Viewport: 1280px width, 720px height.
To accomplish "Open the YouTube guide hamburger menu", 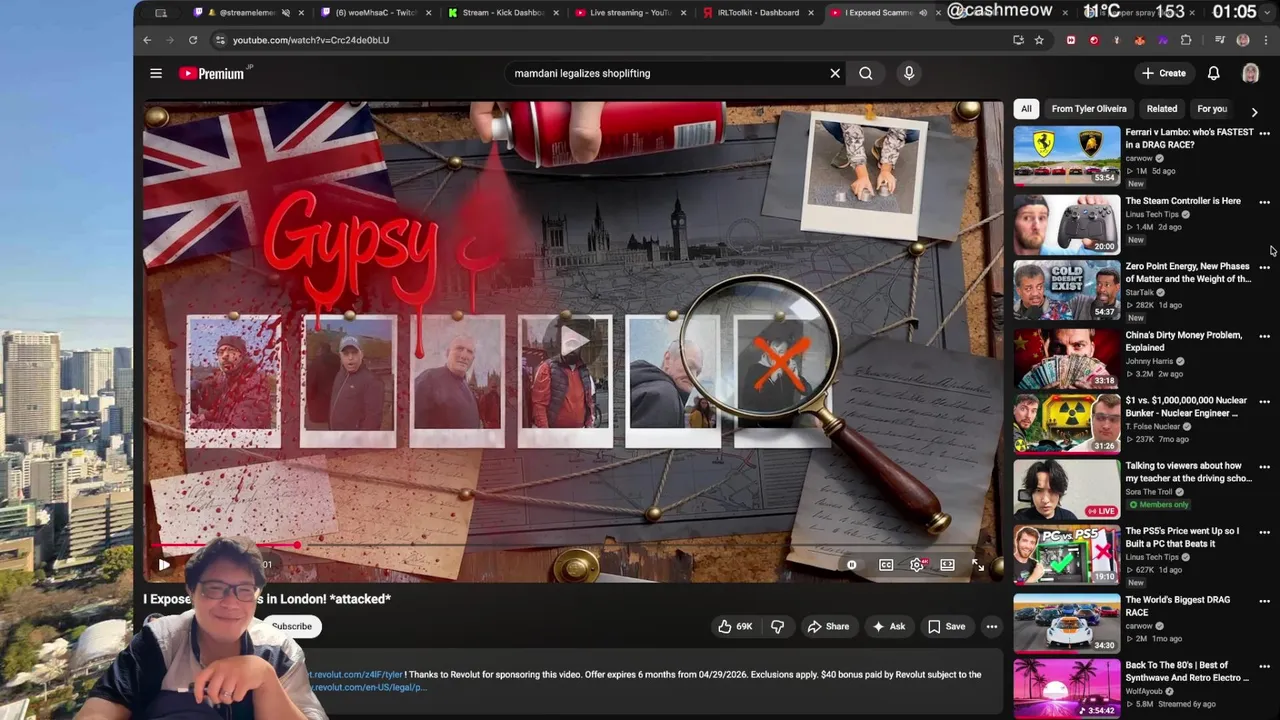I will (156, 73).
